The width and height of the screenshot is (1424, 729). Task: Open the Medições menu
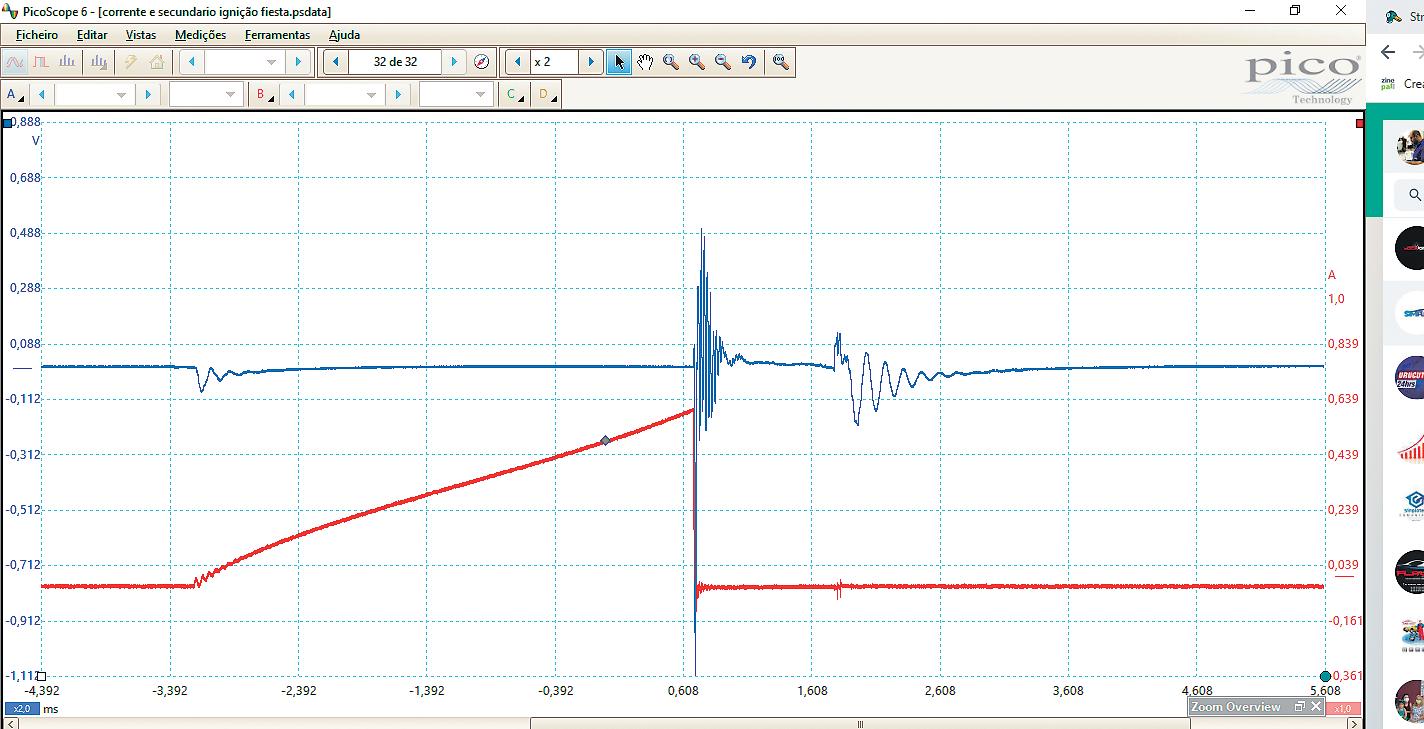[200, 35]
